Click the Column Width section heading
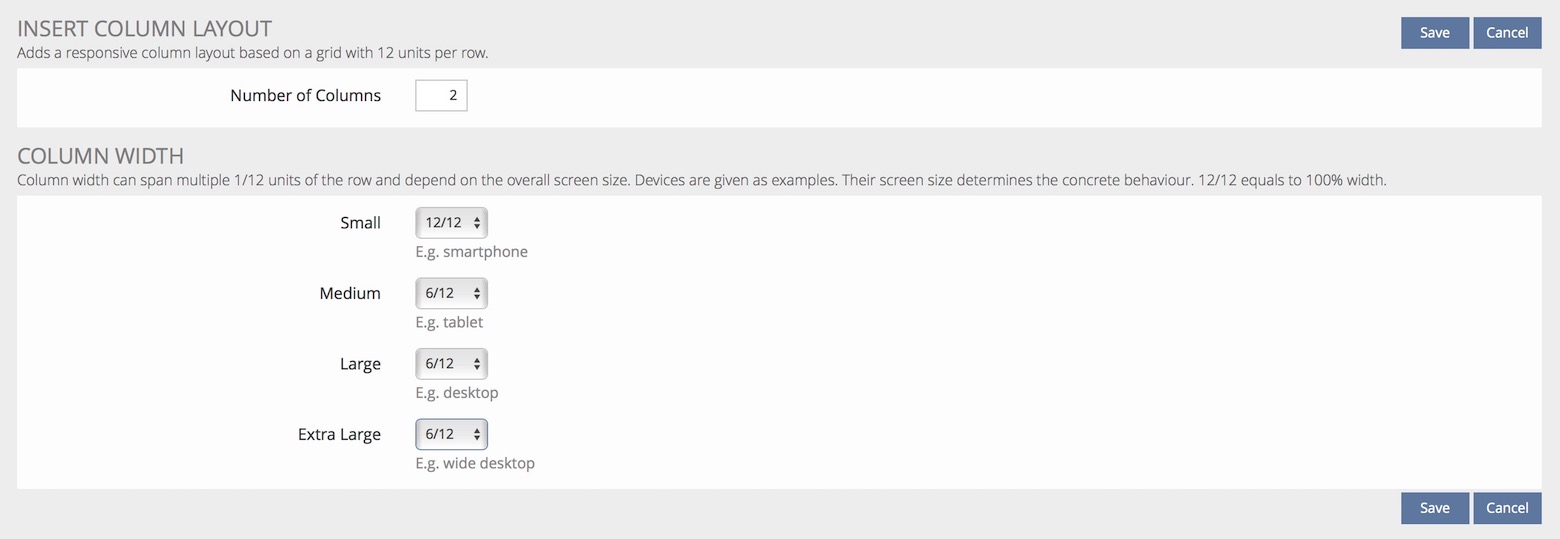The image size is (1560, 539). pyautogui.click(x=100, y=156)
